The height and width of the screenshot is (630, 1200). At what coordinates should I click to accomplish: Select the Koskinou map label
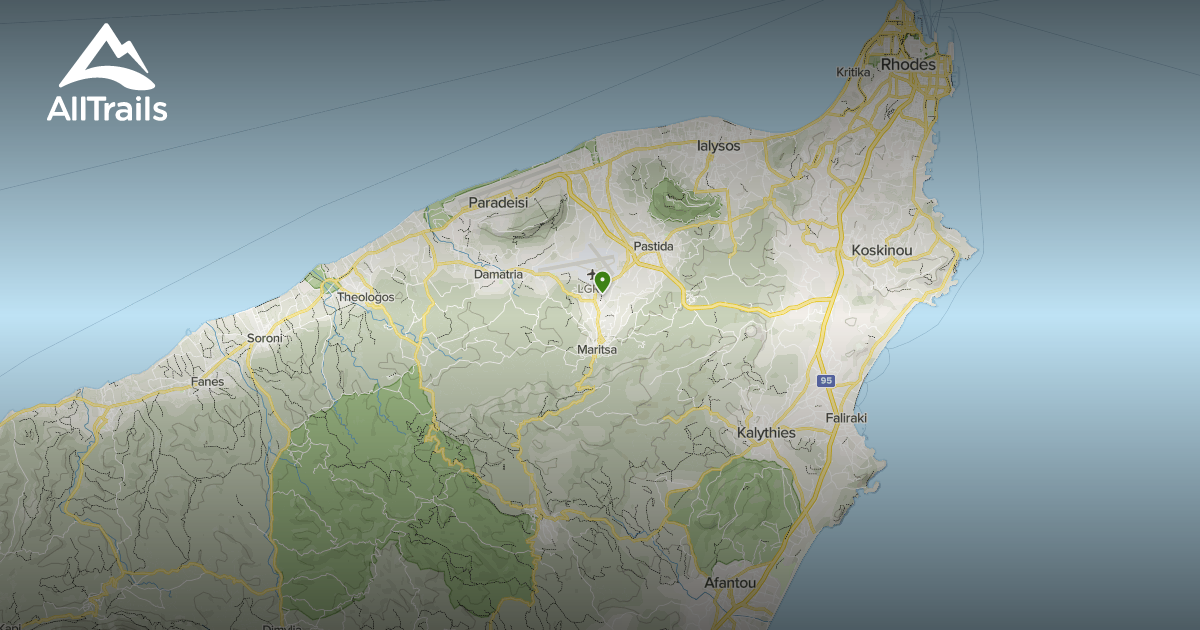[880, 249]
